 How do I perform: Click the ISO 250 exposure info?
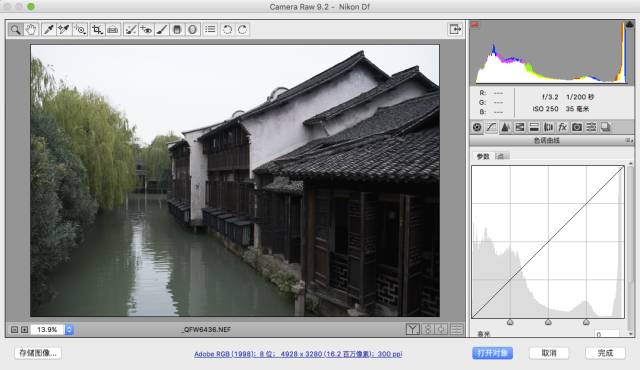tap(545, 109)
